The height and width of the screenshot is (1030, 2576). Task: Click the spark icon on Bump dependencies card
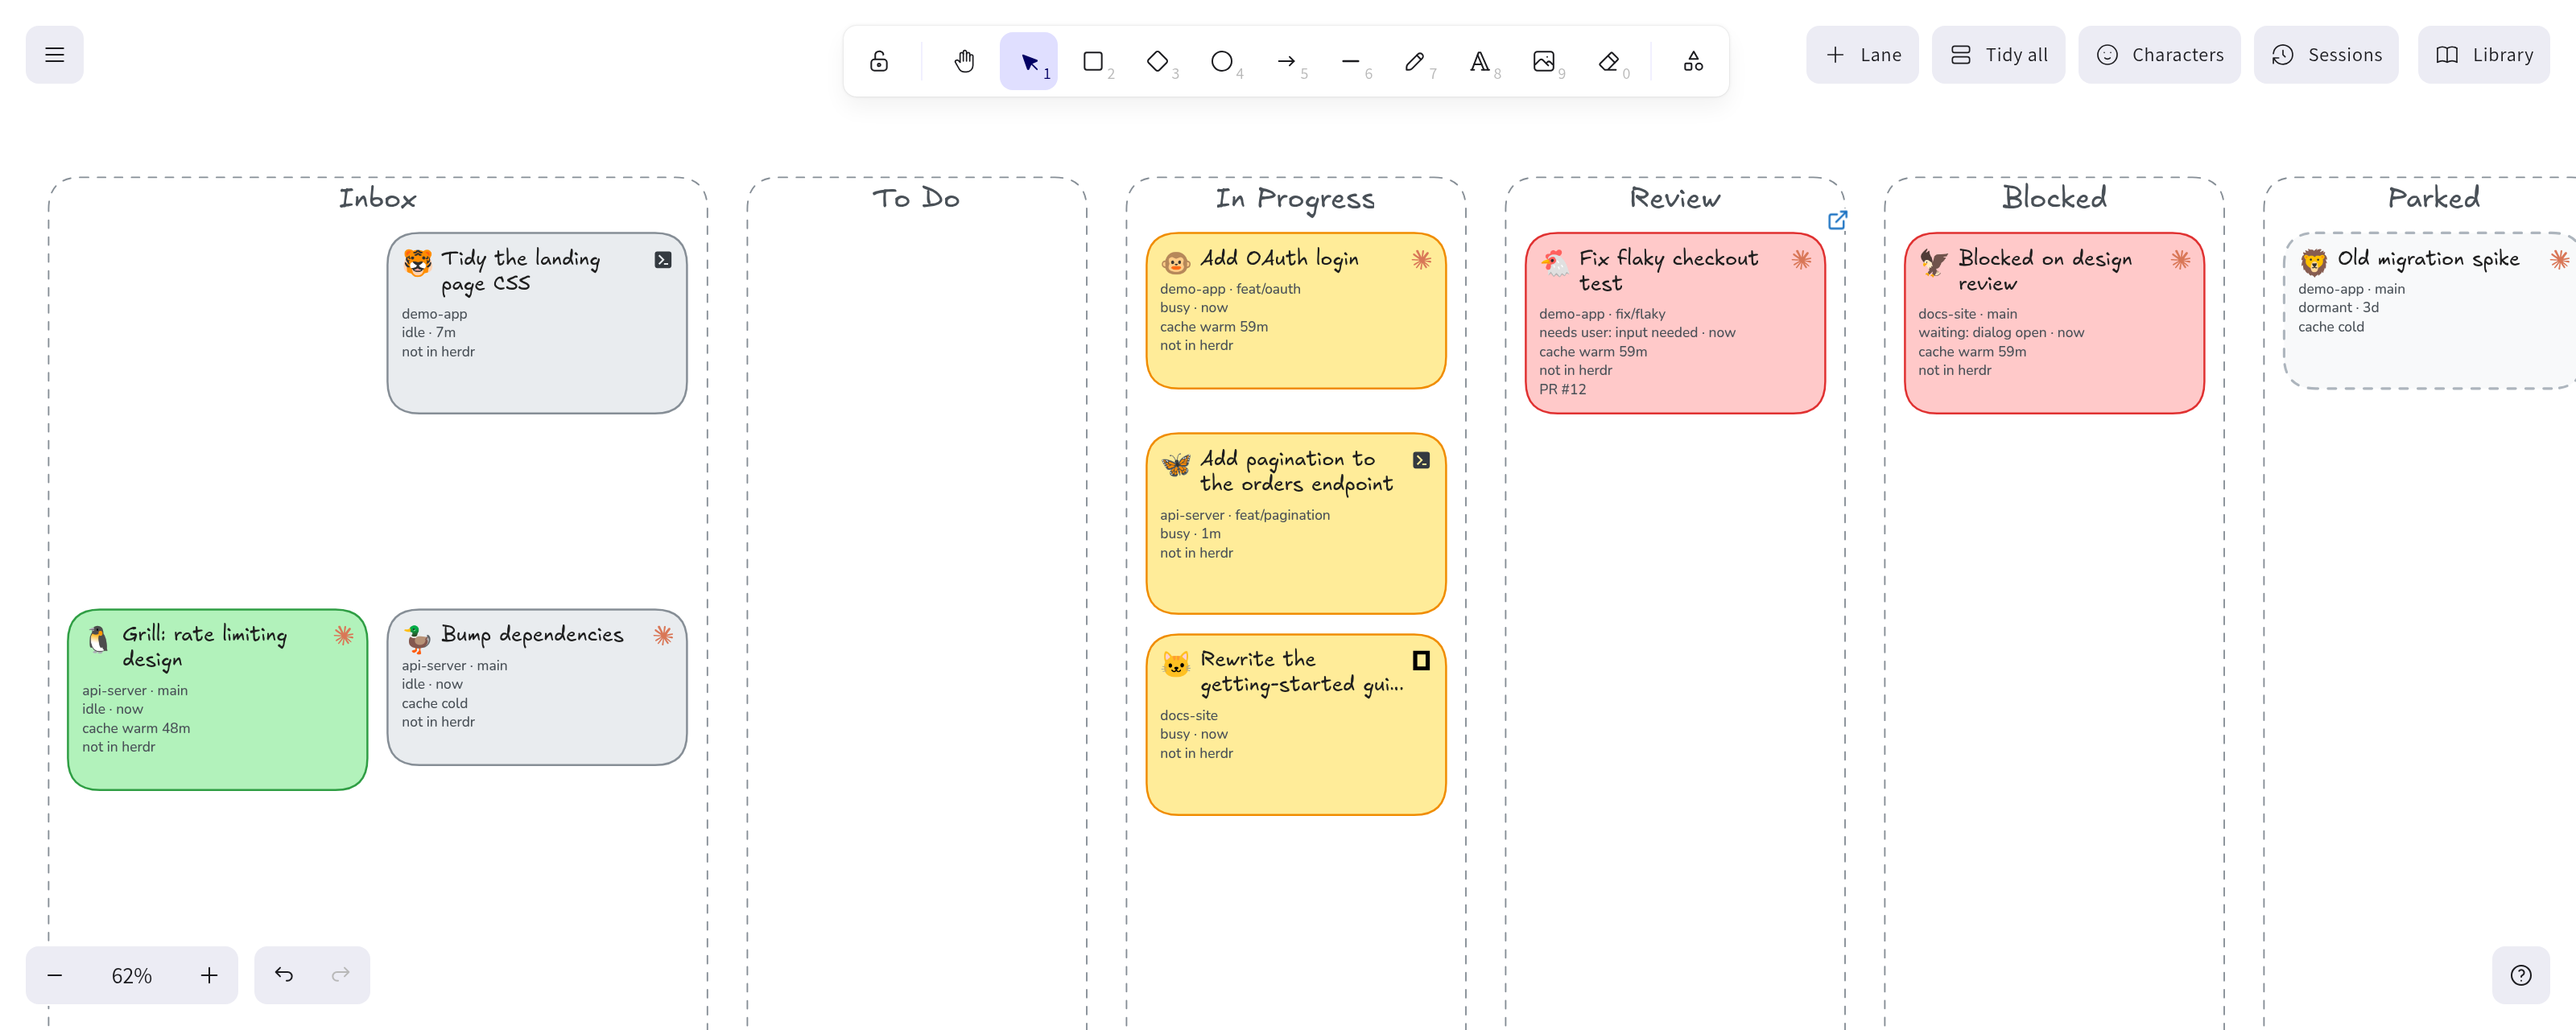[663, 635]
